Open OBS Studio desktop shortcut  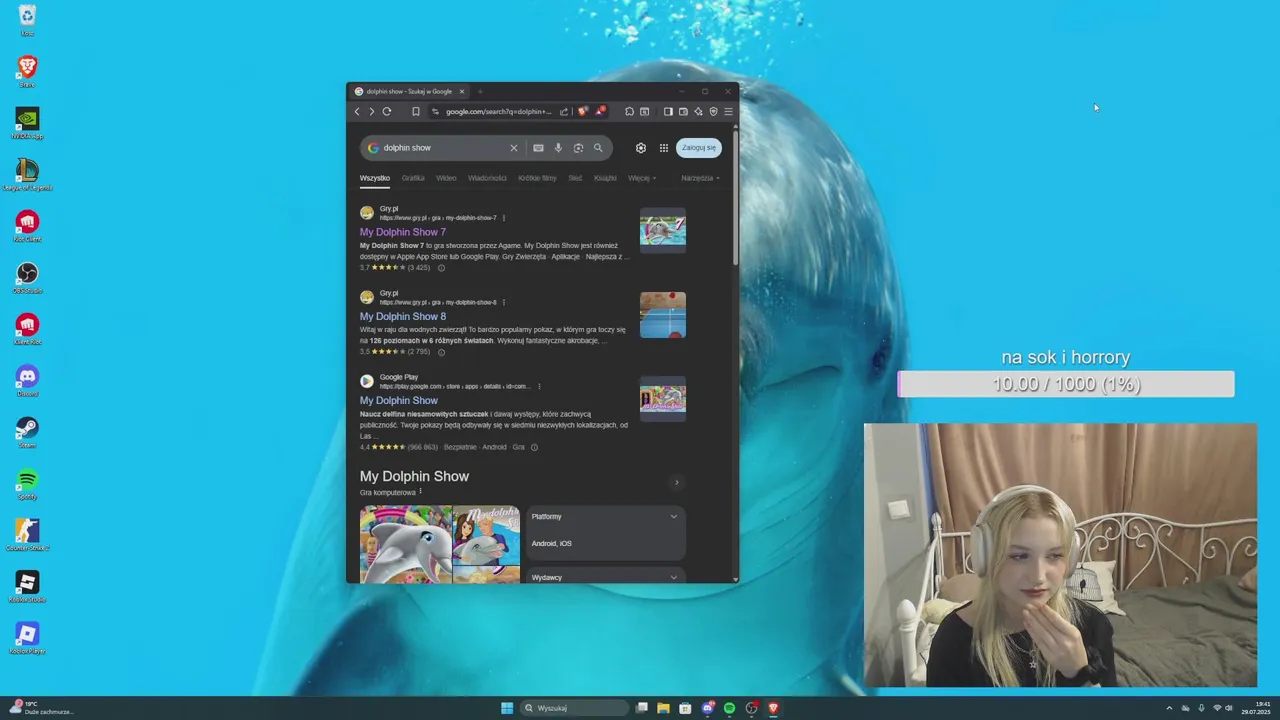pyautogui.click(x=27, y=277)
